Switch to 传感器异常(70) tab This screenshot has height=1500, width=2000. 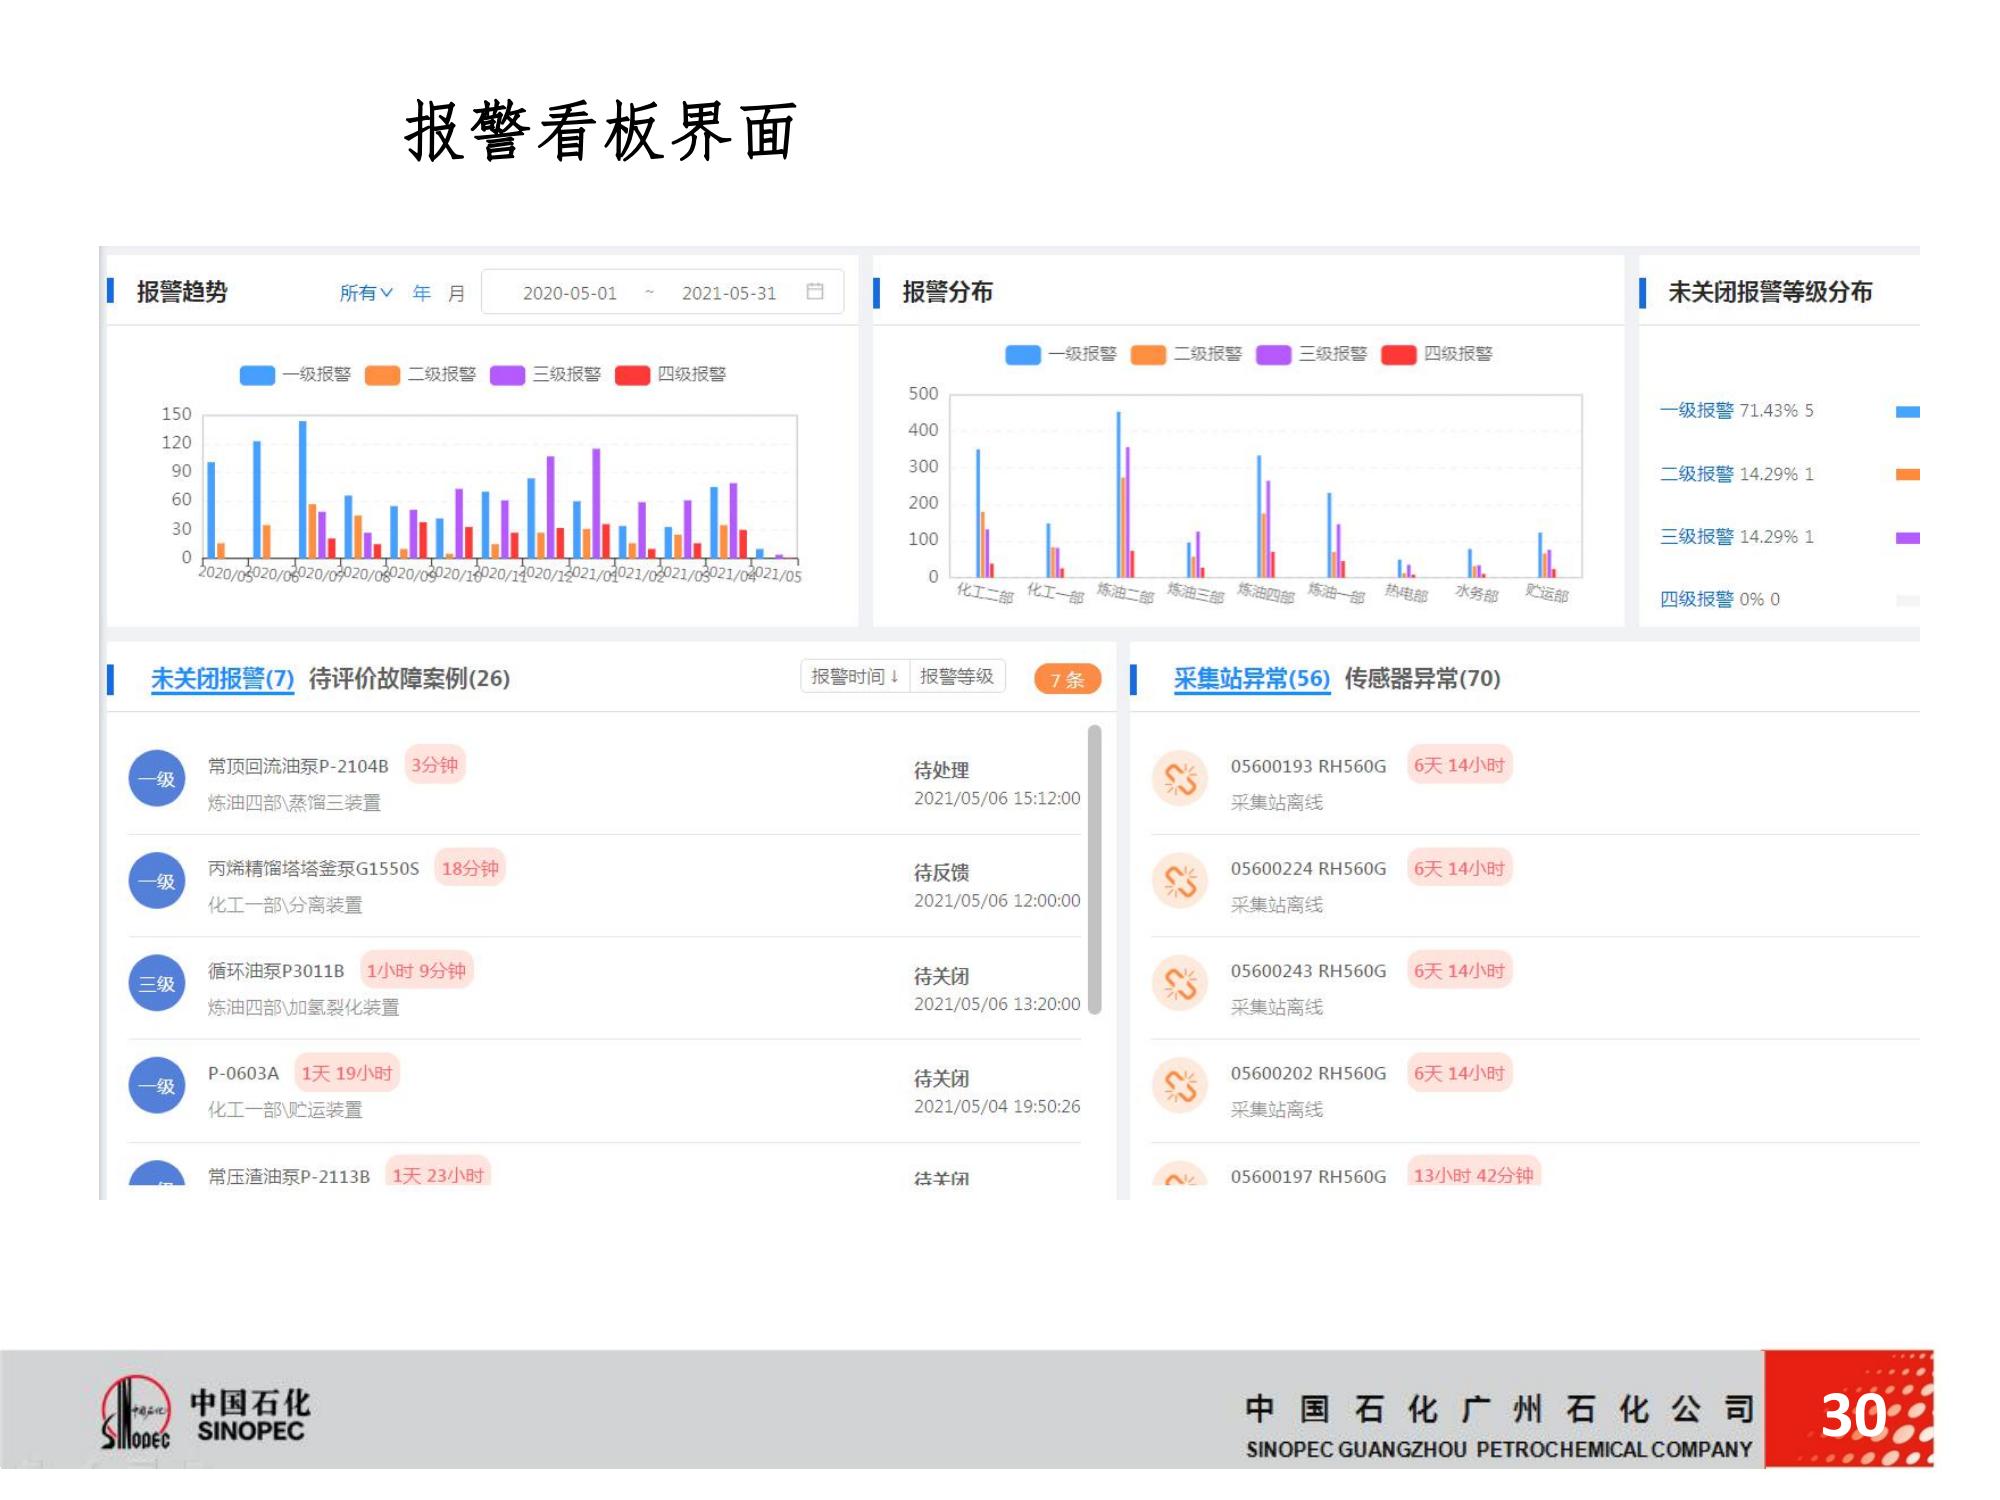coord(1422,679)
